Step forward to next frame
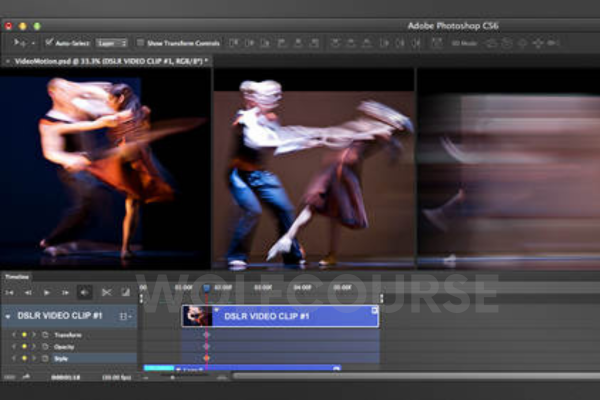The height and width of the screenshot is (400, 600). [66, 292]
